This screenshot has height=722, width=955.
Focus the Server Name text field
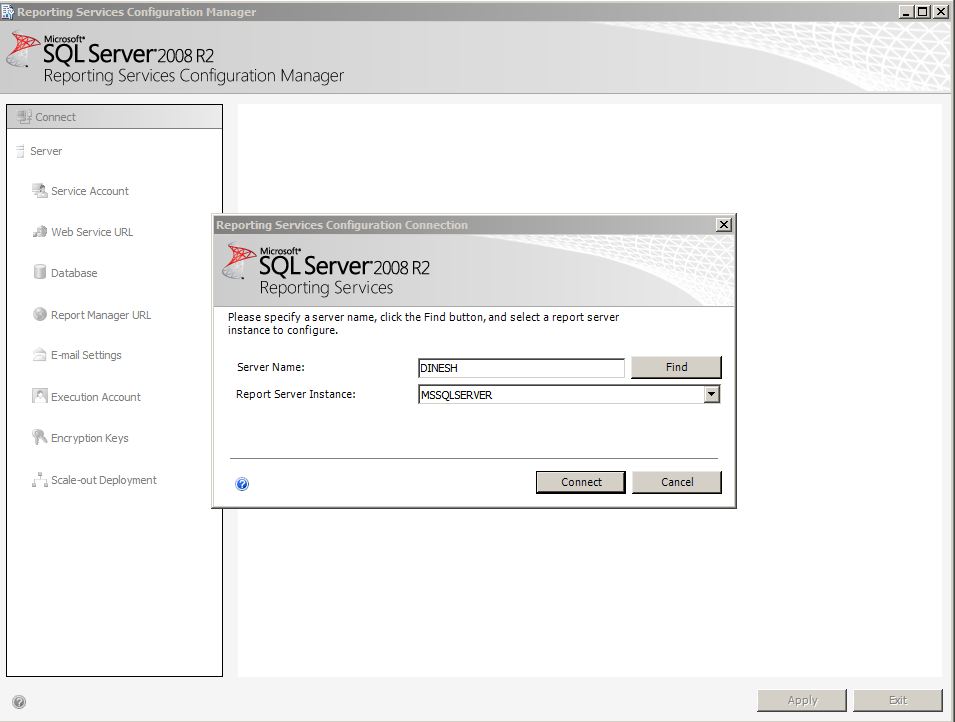point(521,368)
